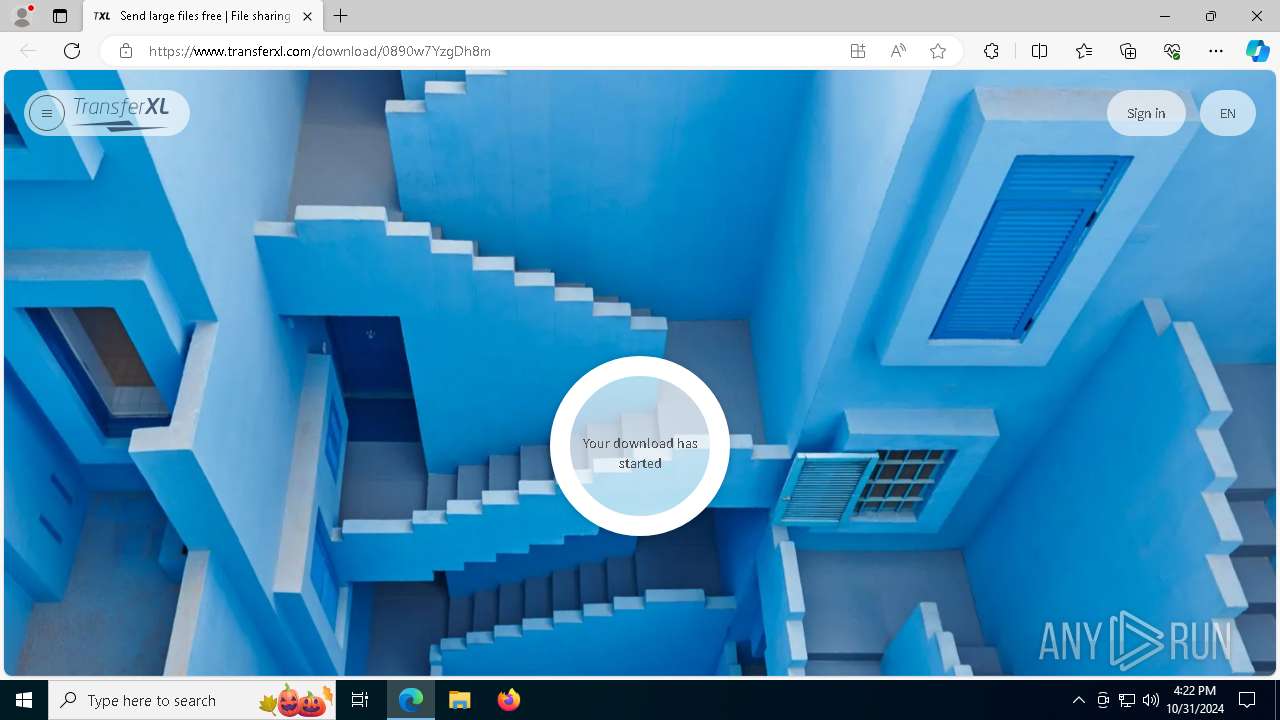Open the clock showing 4:22 PM
The height and width of the screenshot is (720, 1280).
pos(1194,700)
